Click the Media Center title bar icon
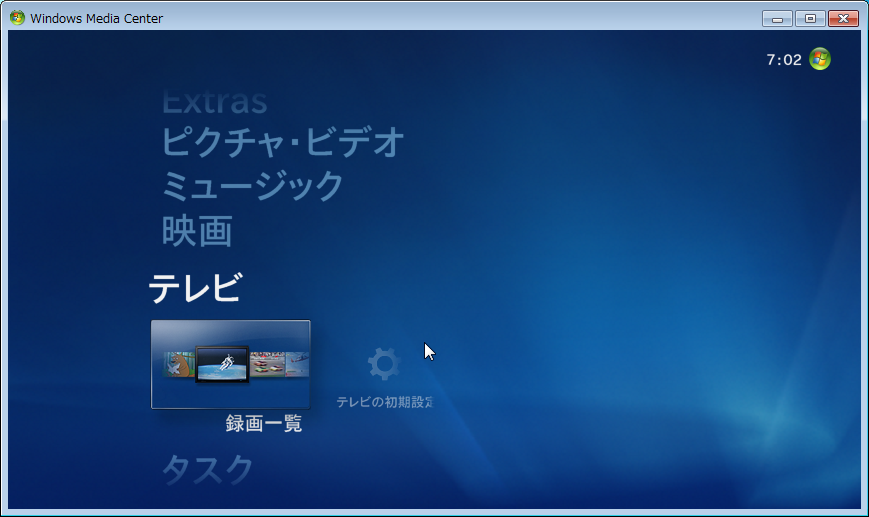869x517 pixels. click(17, 18)
